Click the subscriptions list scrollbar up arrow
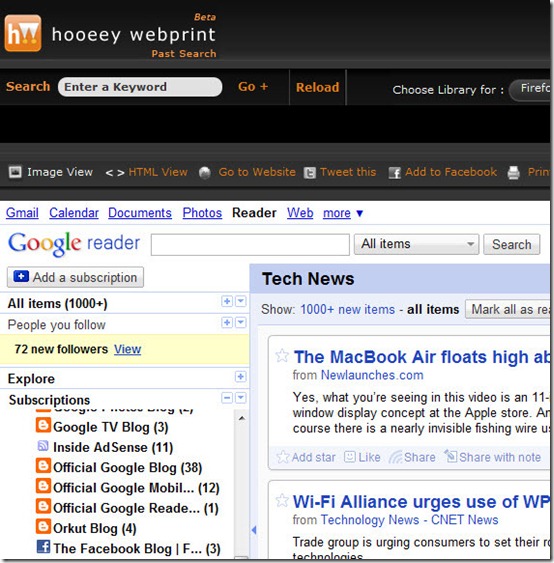 pos(242,418)
